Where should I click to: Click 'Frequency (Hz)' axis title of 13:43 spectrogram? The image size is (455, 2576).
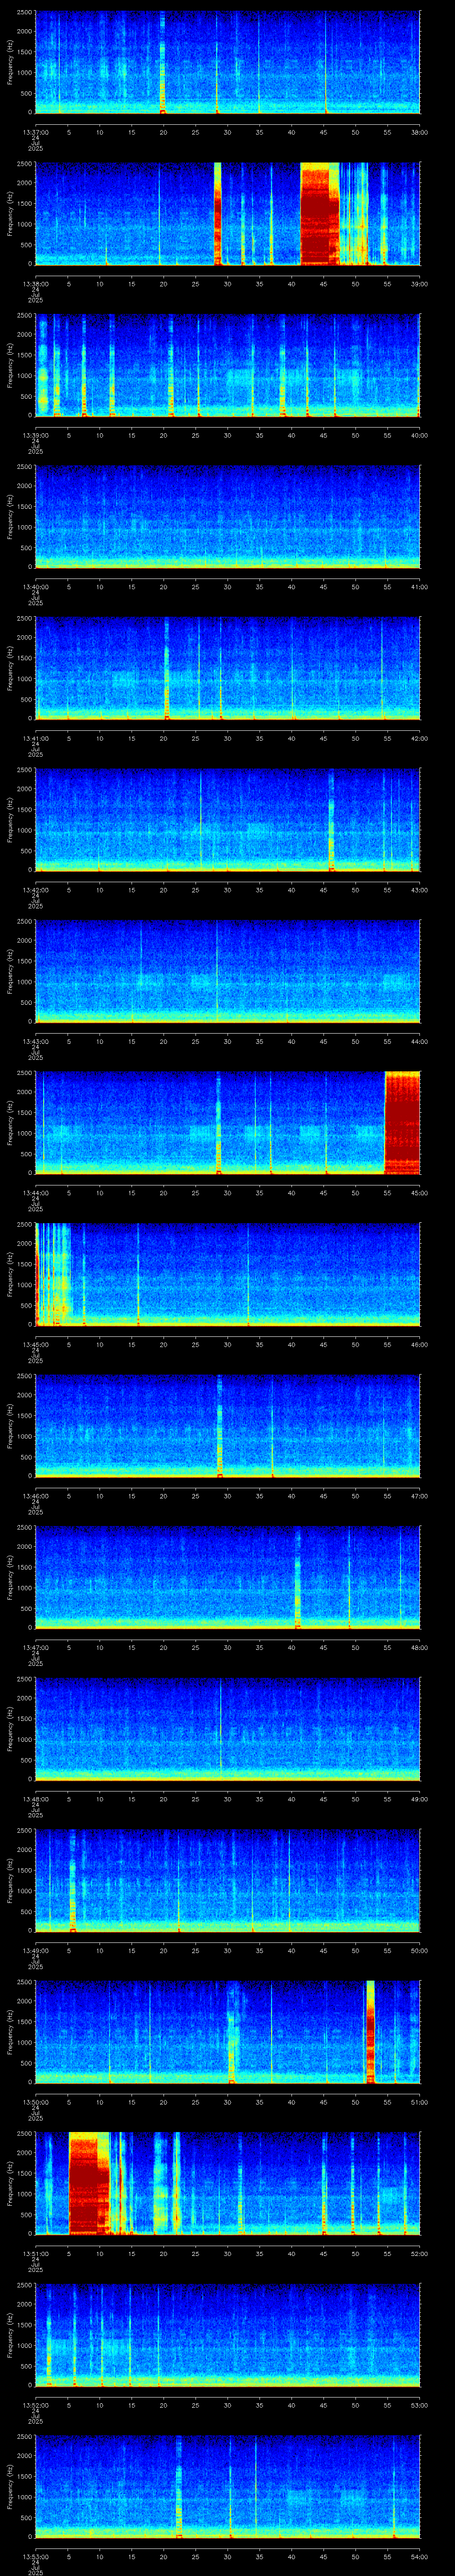coord(10,972)
